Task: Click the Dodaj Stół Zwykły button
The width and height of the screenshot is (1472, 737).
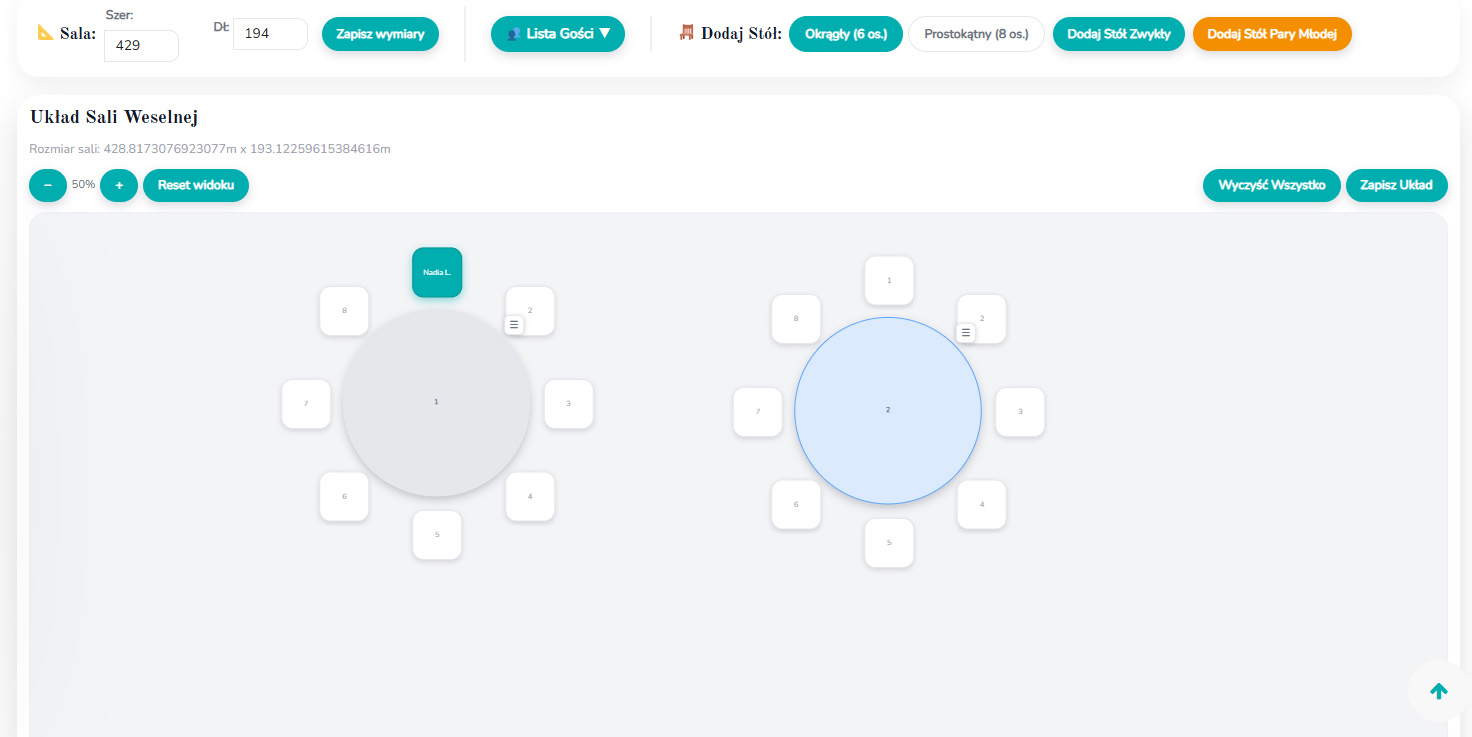Action: pyautogui.click(x=1118, y=34)
